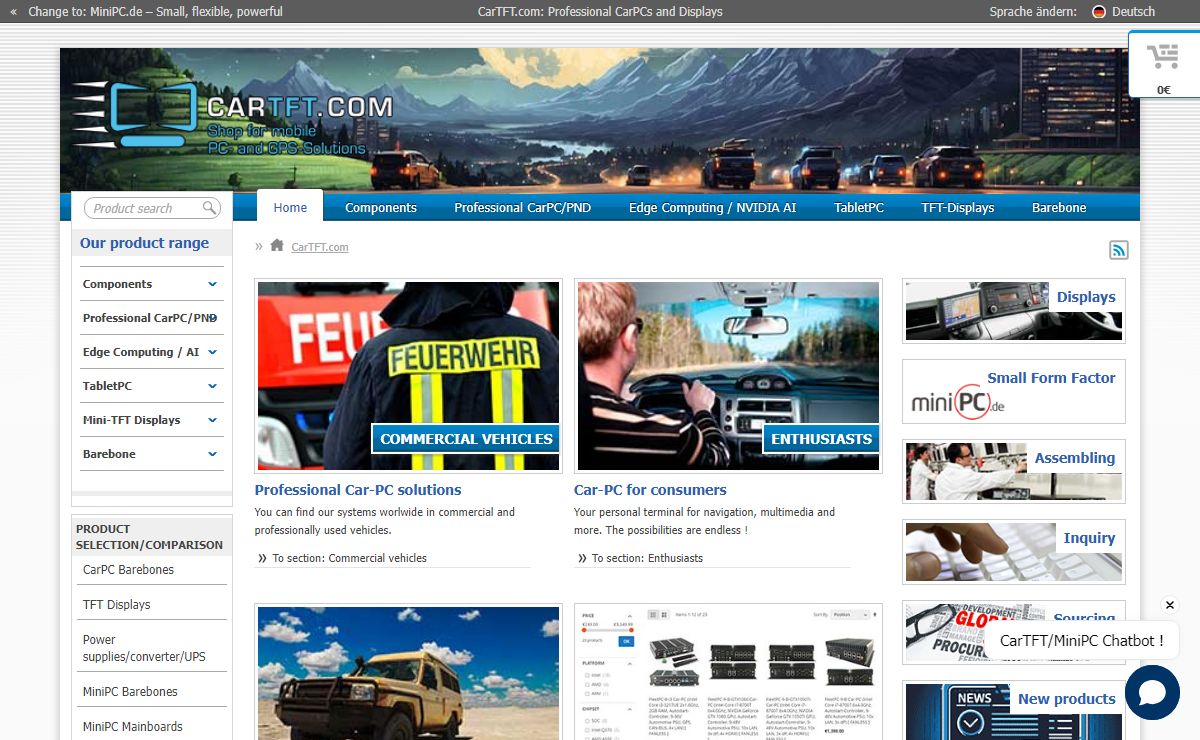Click Change to MiniPC.de link
The width and height of the screenshot is (1200, 740).
[x=155, y=12]
